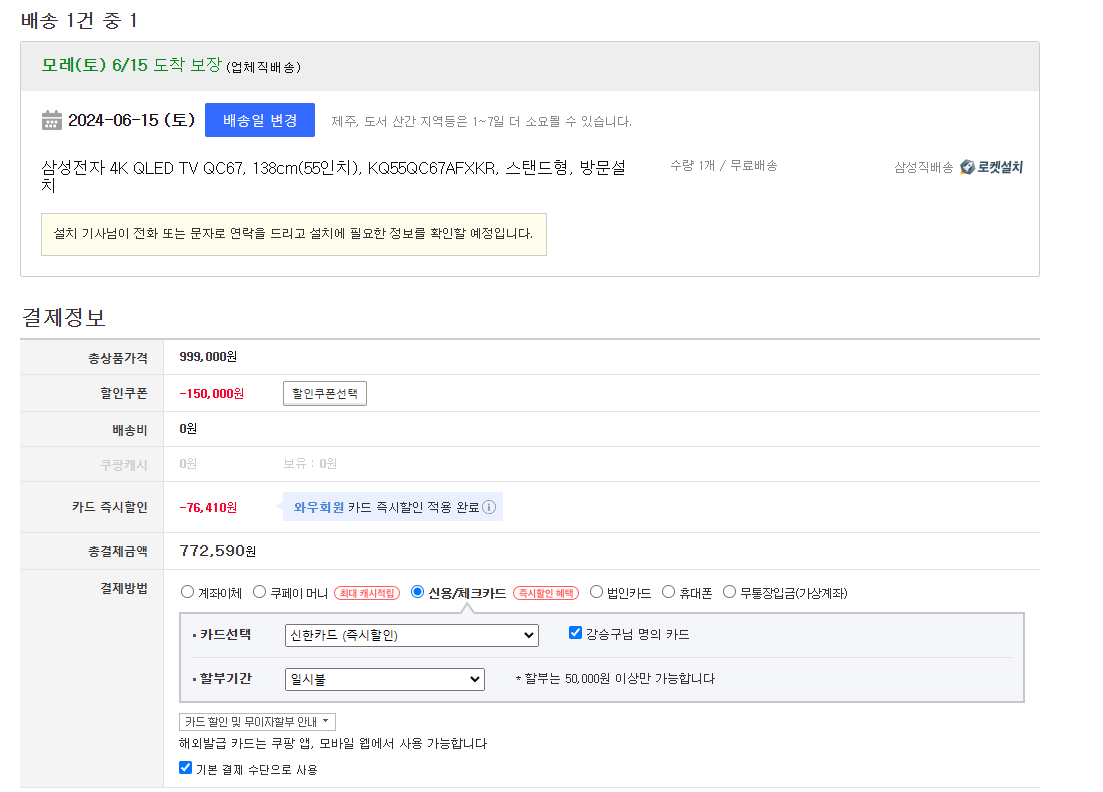Viewport: 1103px width, 792px height.
Task: Click the 삼성직배송 label
Action: tap(924, 167)
